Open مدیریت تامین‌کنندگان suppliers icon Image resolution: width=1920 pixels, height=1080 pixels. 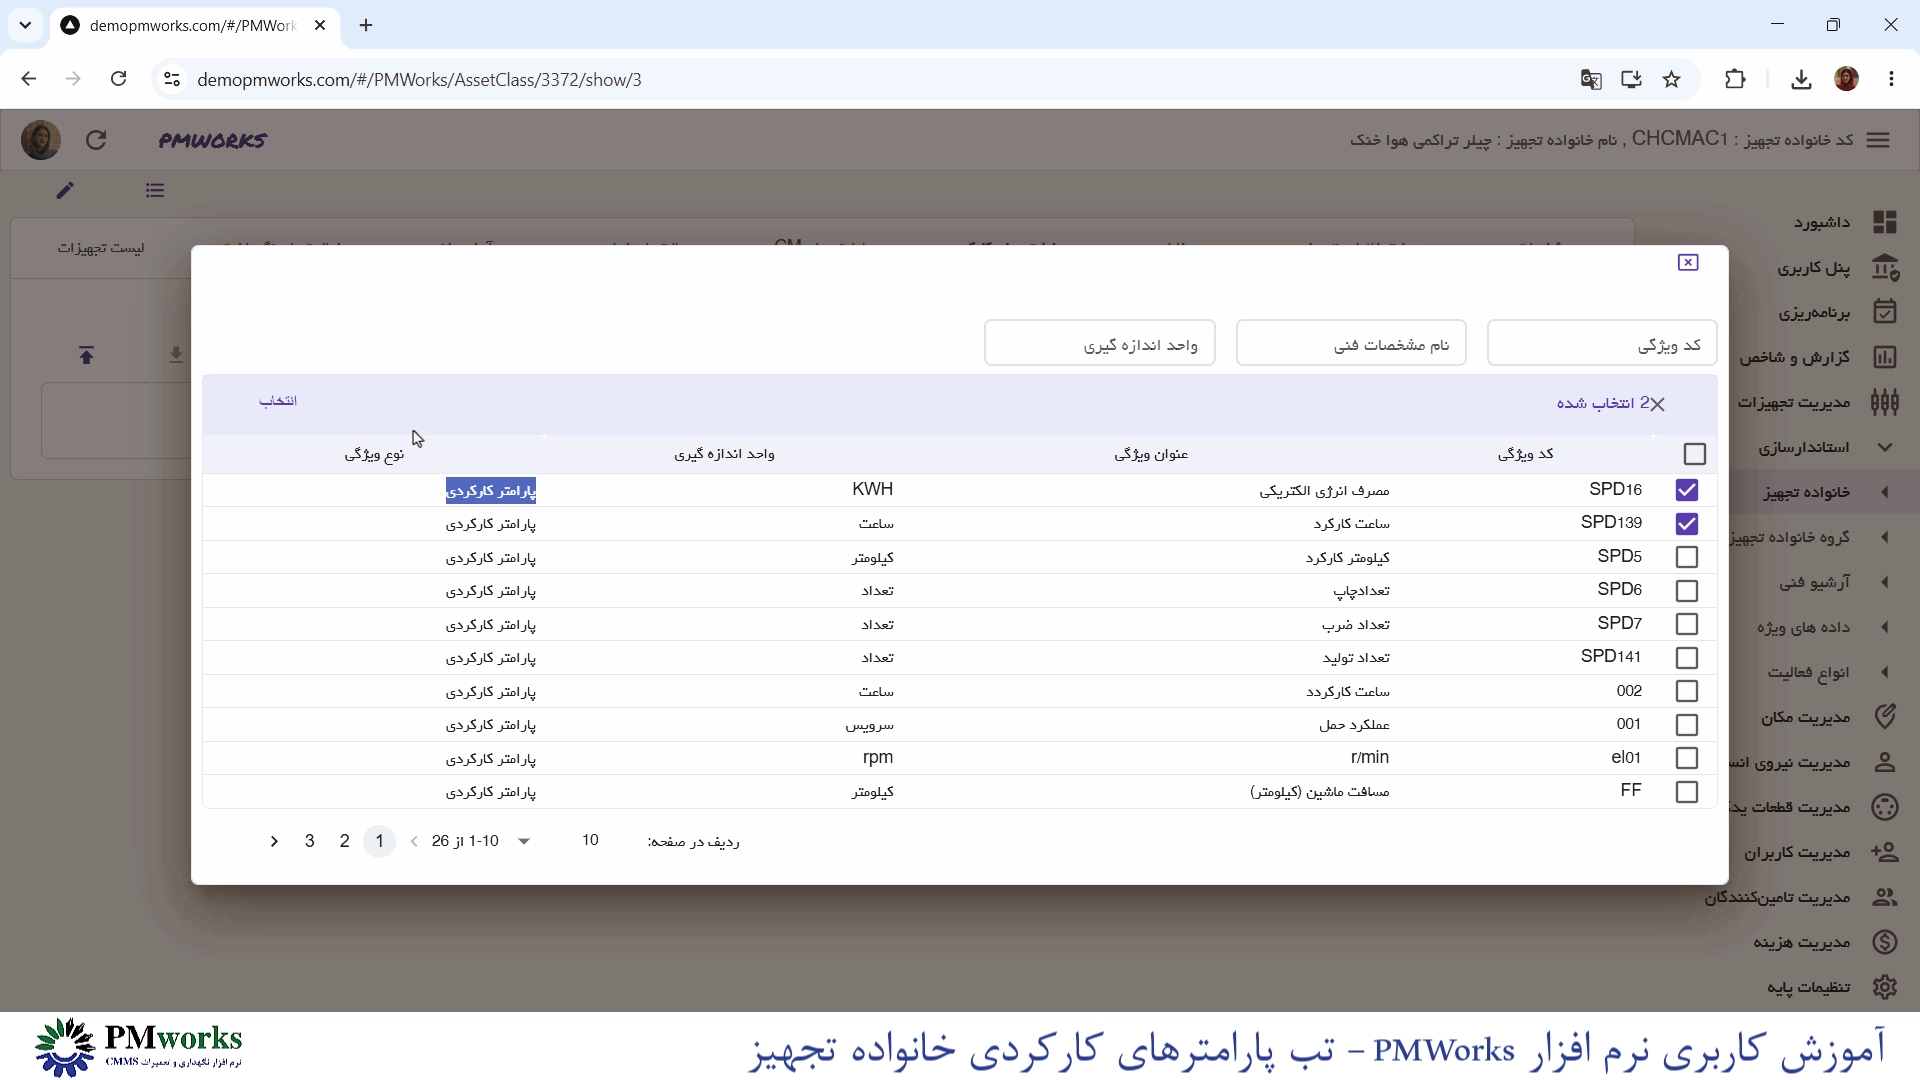[x=1885, y=897]
